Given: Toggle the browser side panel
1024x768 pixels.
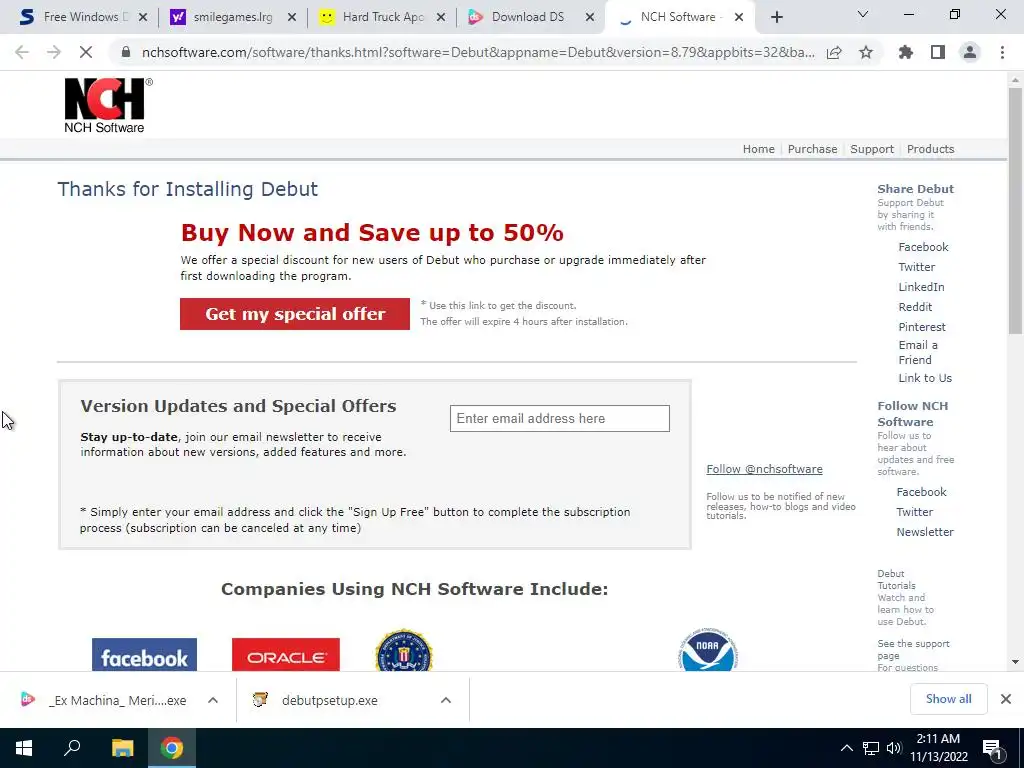Looking at the screenshot, I should click(x=938, y=52).
